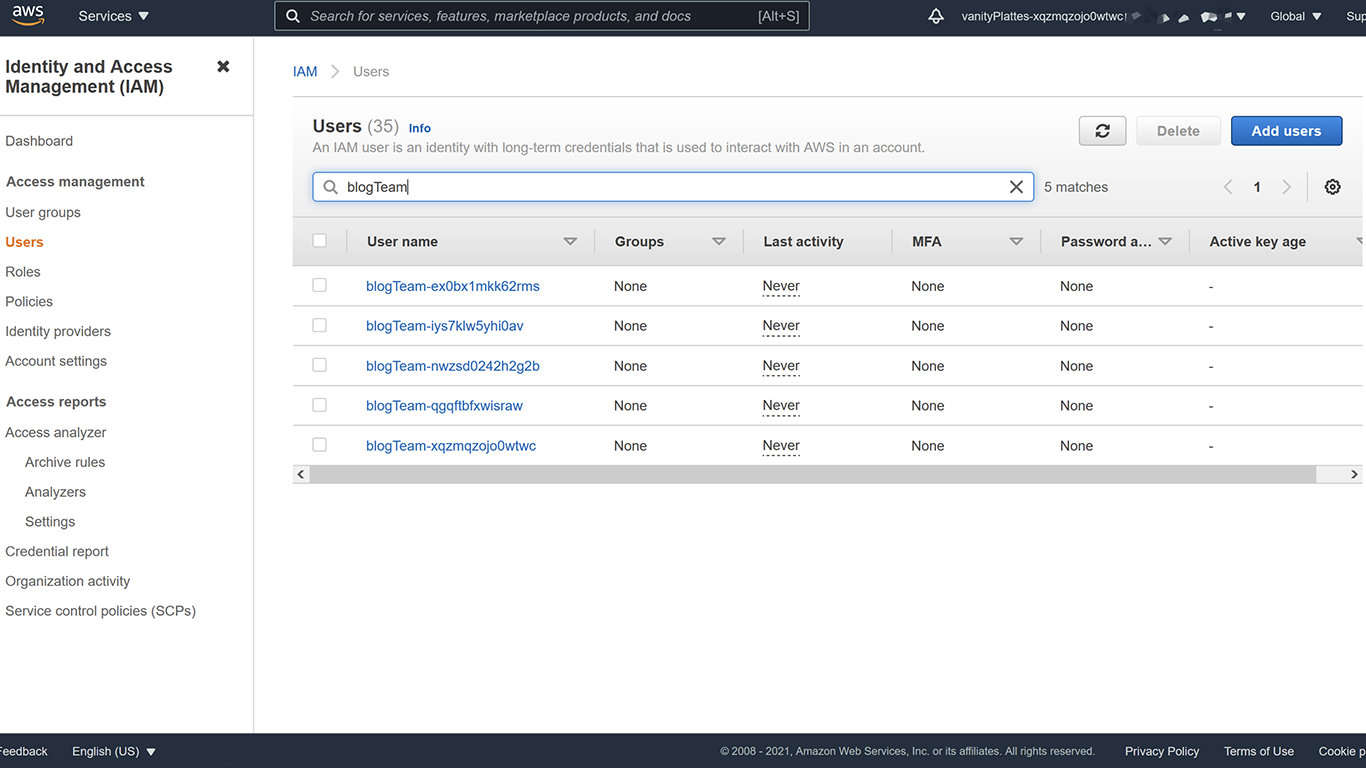Click the Active key age column header

1258,242
